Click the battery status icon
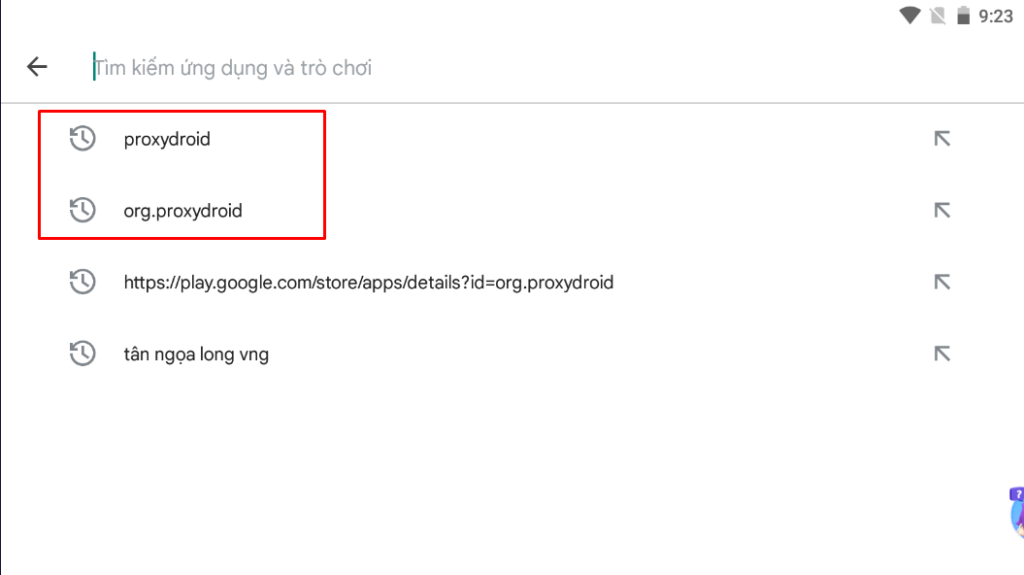Image resolution: width=1024 pixels, height=575 pixels. click(x=963, y=16)
